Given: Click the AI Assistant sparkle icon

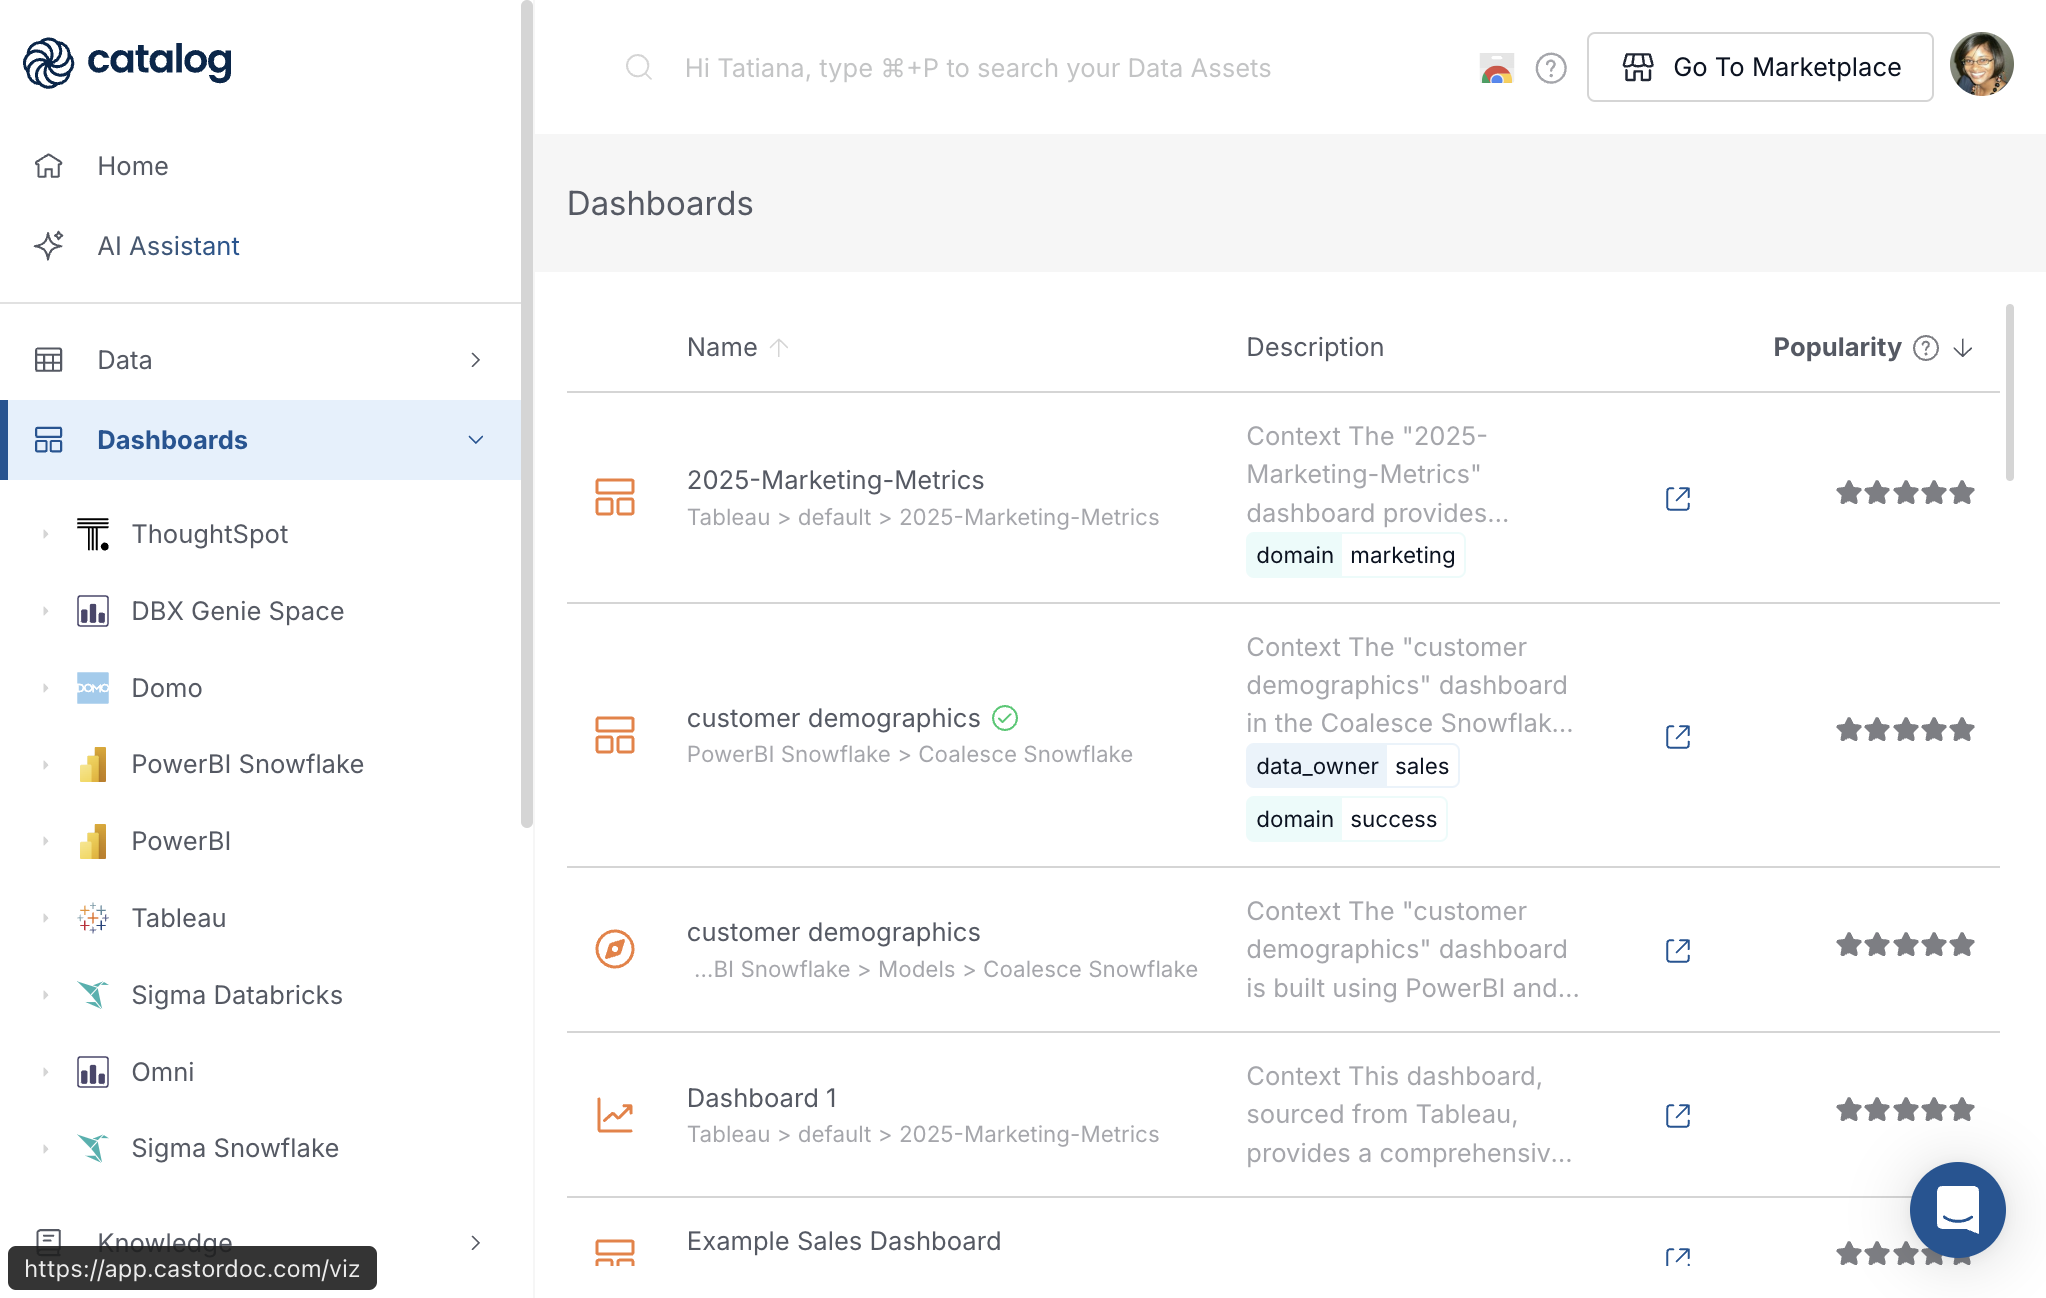Looking at the screenshot, I should click(49, 246).
